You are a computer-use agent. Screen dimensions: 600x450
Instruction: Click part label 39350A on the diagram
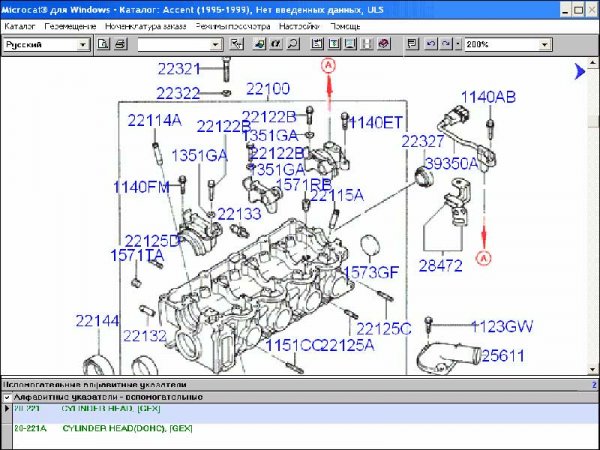click(451, 163)
